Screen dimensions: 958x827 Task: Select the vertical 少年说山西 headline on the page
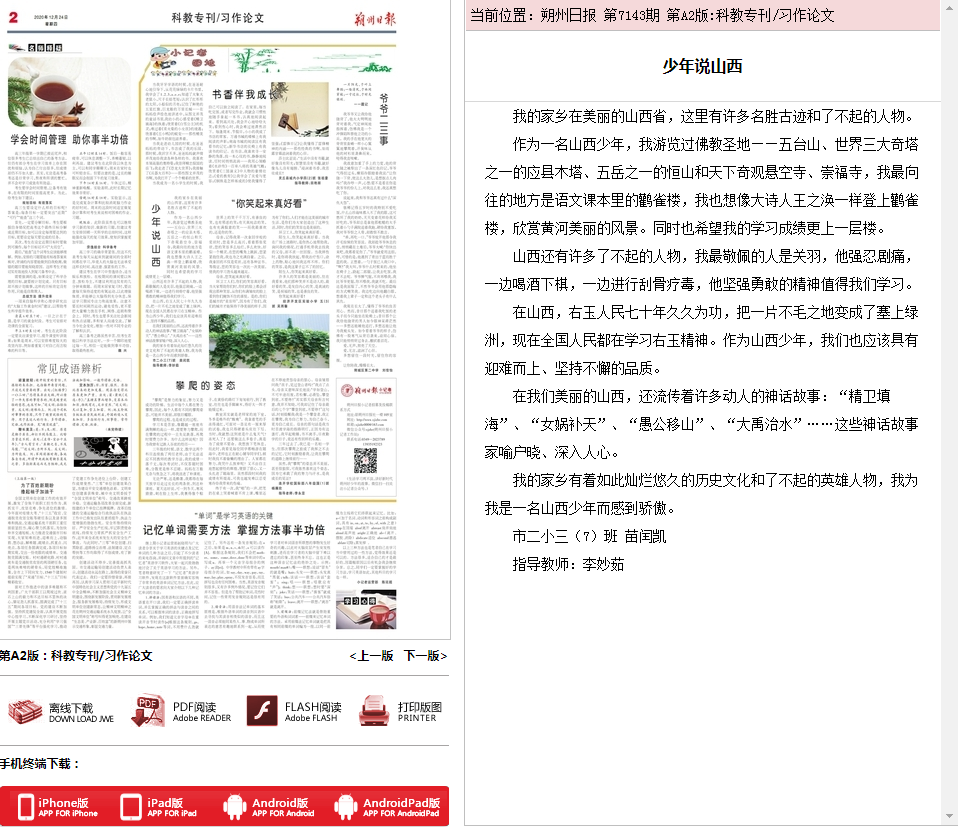156,235
